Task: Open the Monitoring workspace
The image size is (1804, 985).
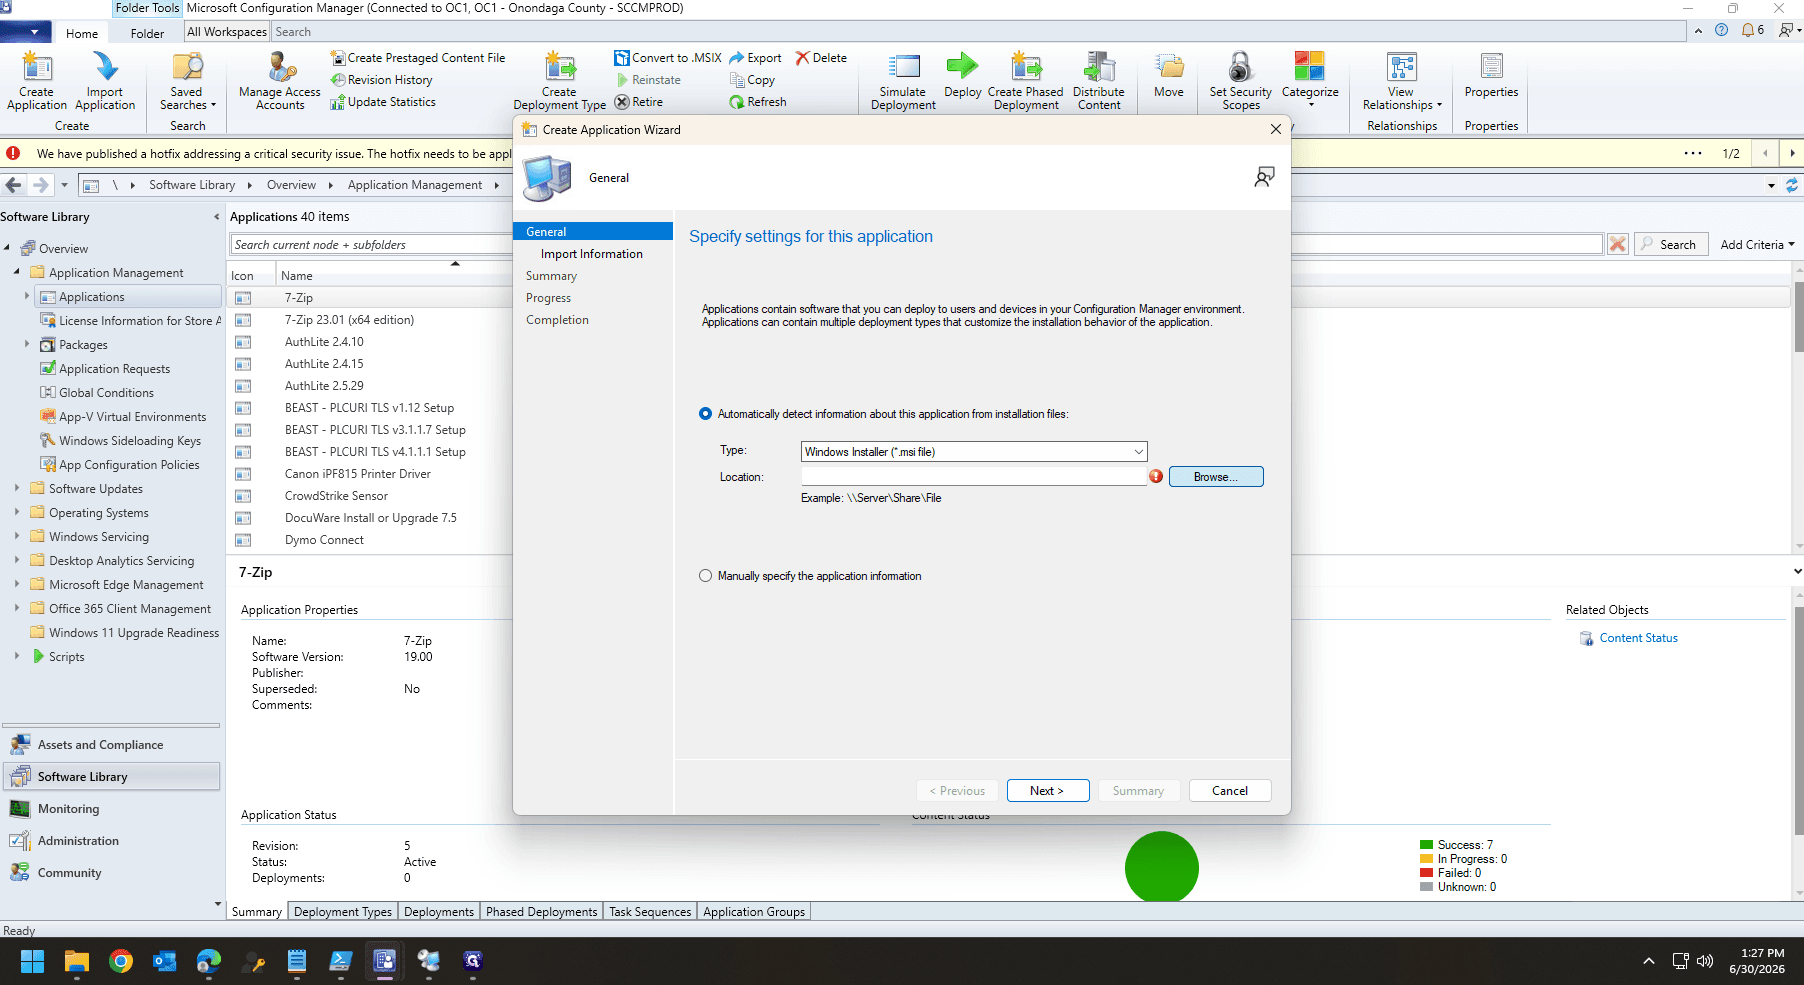Action: click(x=68, y=809)
